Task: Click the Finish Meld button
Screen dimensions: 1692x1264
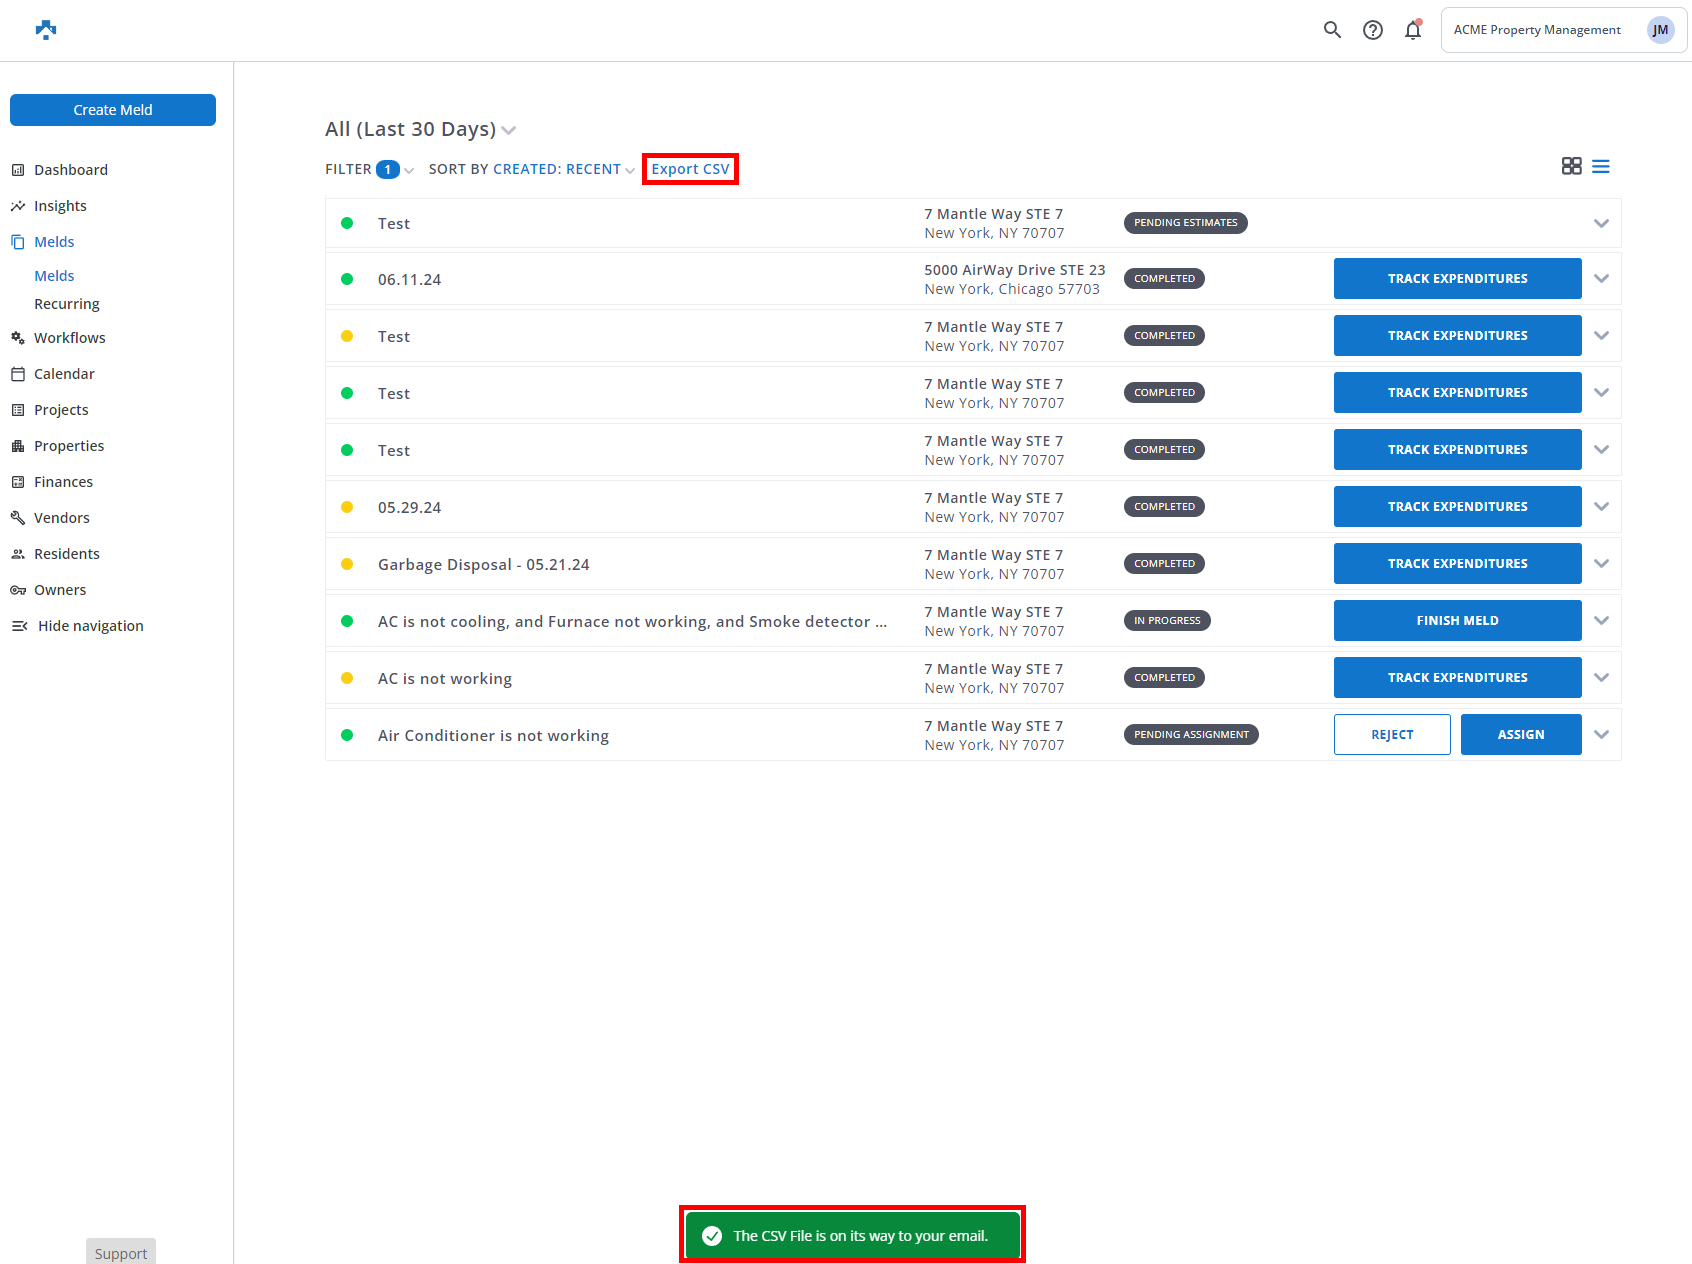Action: coord(1457,621)
